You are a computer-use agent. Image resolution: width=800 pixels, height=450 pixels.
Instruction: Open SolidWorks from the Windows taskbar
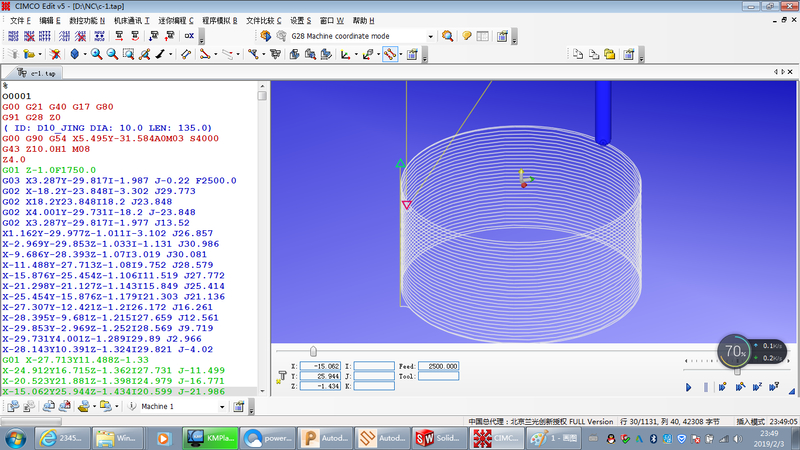point(438,438)
